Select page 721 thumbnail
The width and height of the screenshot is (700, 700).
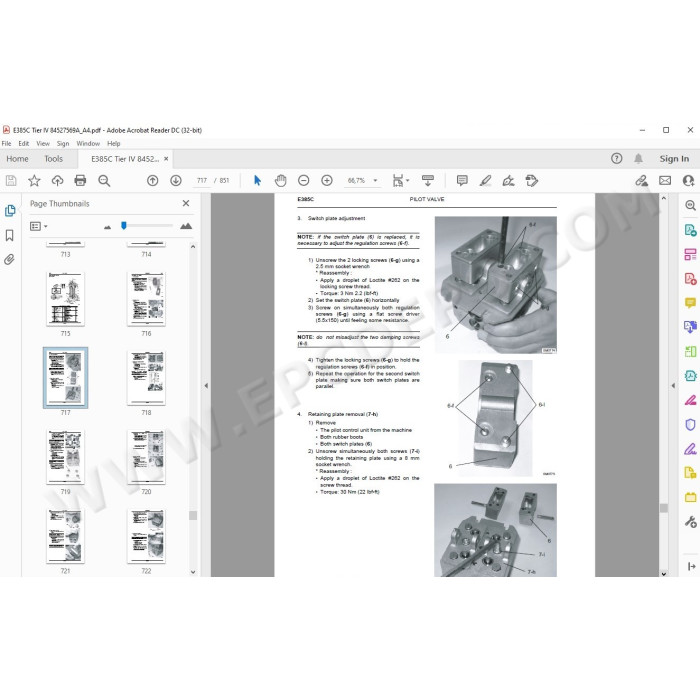point(65,536)
